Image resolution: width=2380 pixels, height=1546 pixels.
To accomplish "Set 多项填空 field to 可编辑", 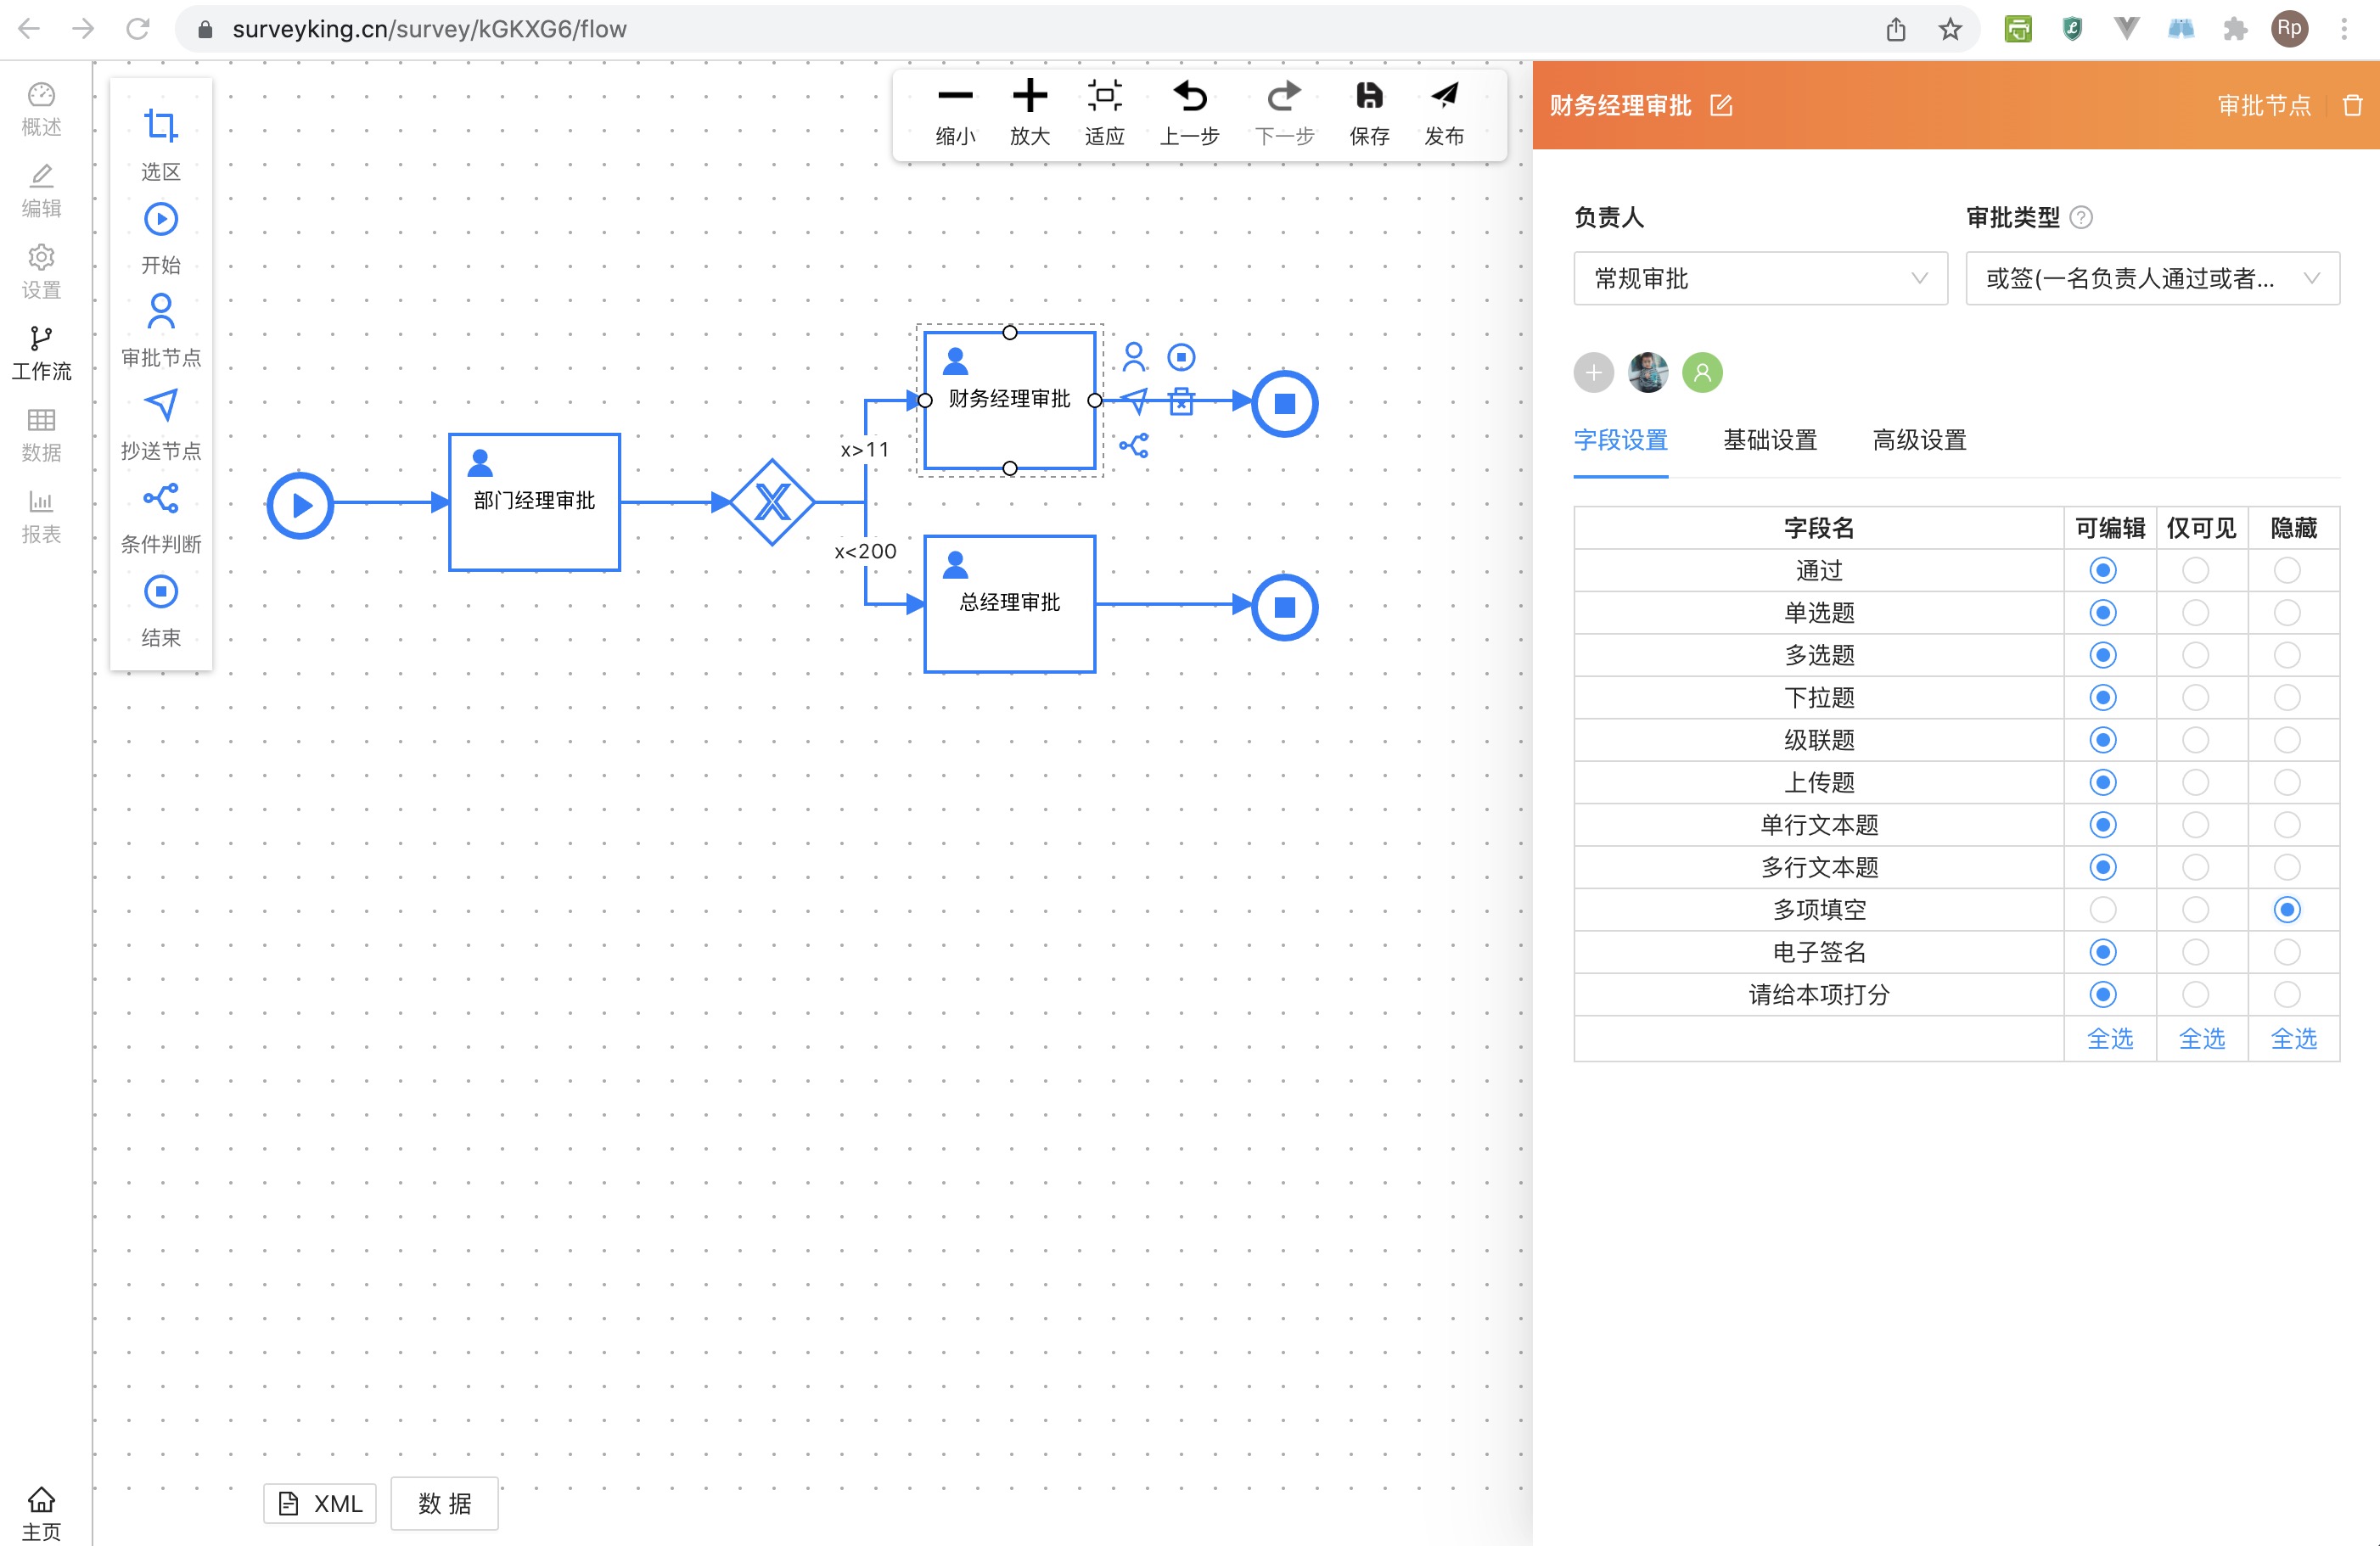I will click(2103, 909).
